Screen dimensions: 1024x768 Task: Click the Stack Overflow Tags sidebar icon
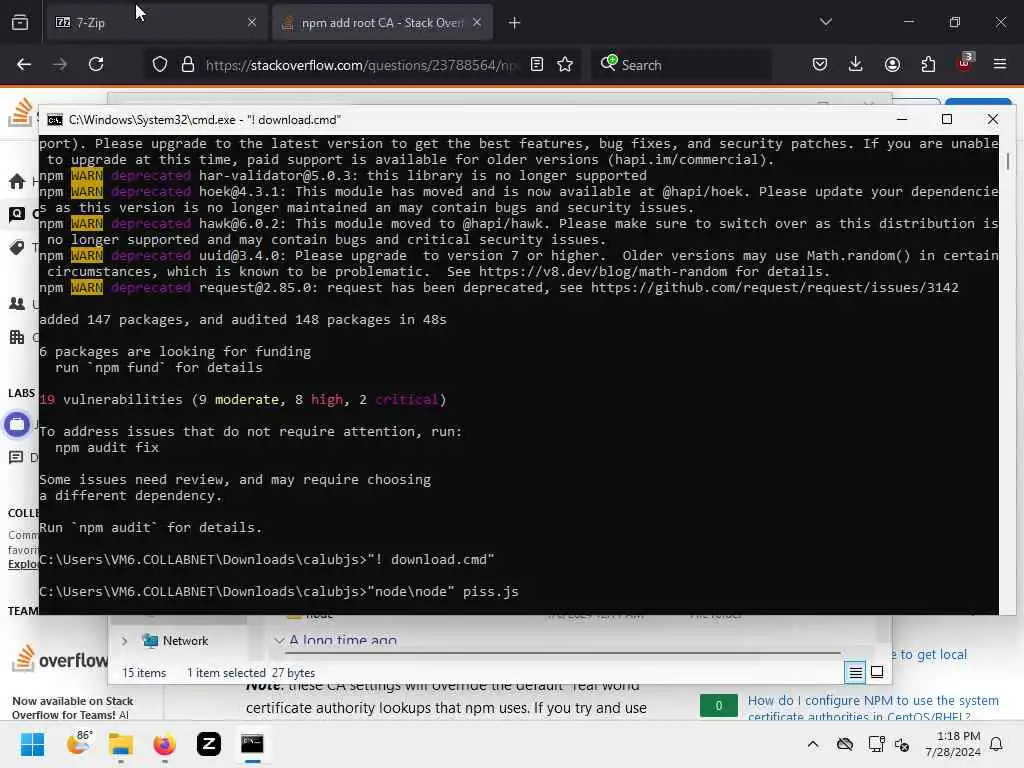tap(17, 248)
